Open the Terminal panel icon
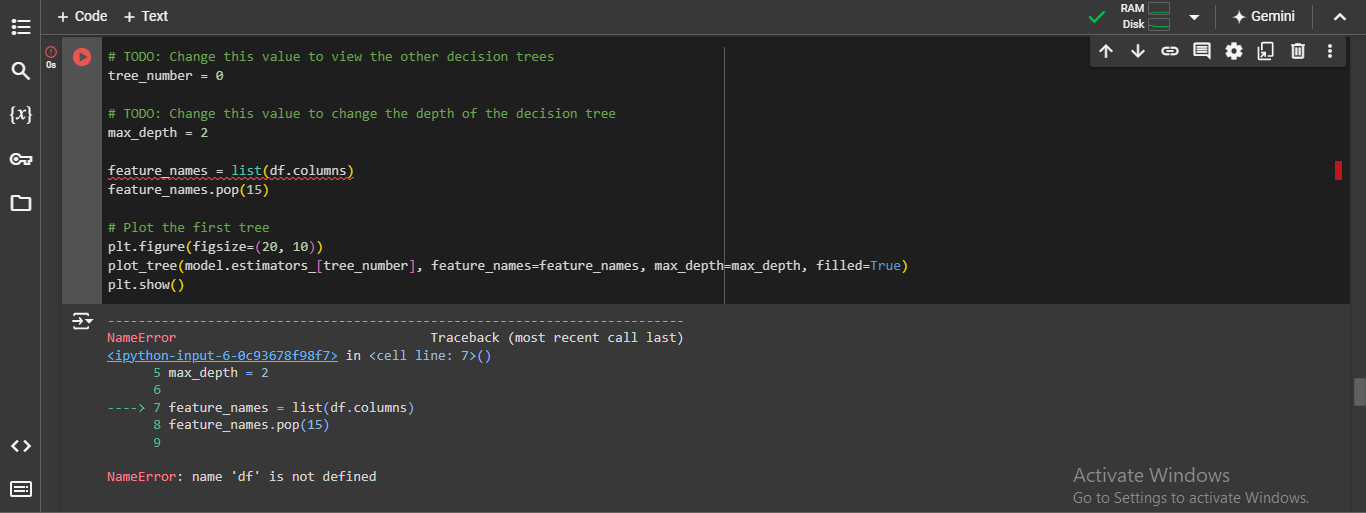1366x513 pixels. point(20,489)
